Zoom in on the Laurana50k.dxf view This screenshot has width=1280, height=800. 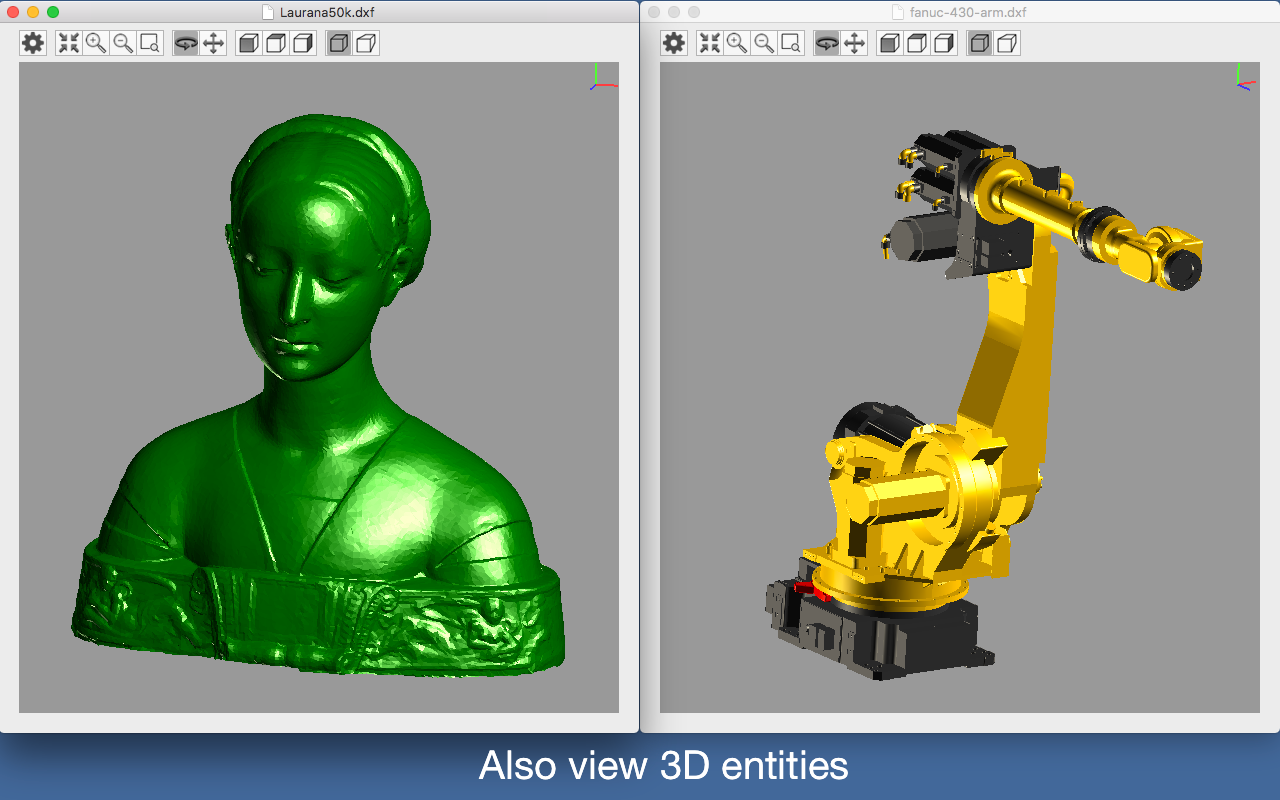click(96, 43)
